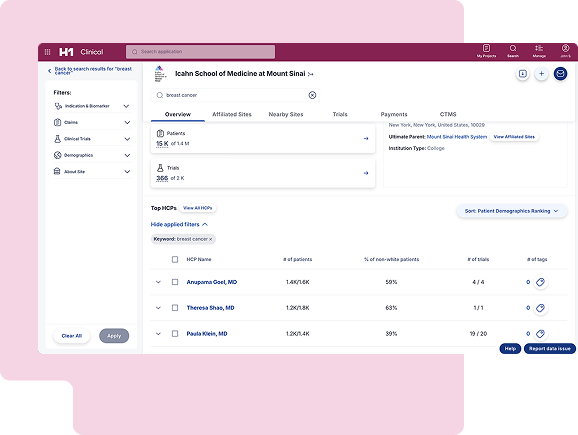Click the '% of non-white patients' header
Image resolution: width=578 pixels, height=435 pixels.
tap(391, 260)
